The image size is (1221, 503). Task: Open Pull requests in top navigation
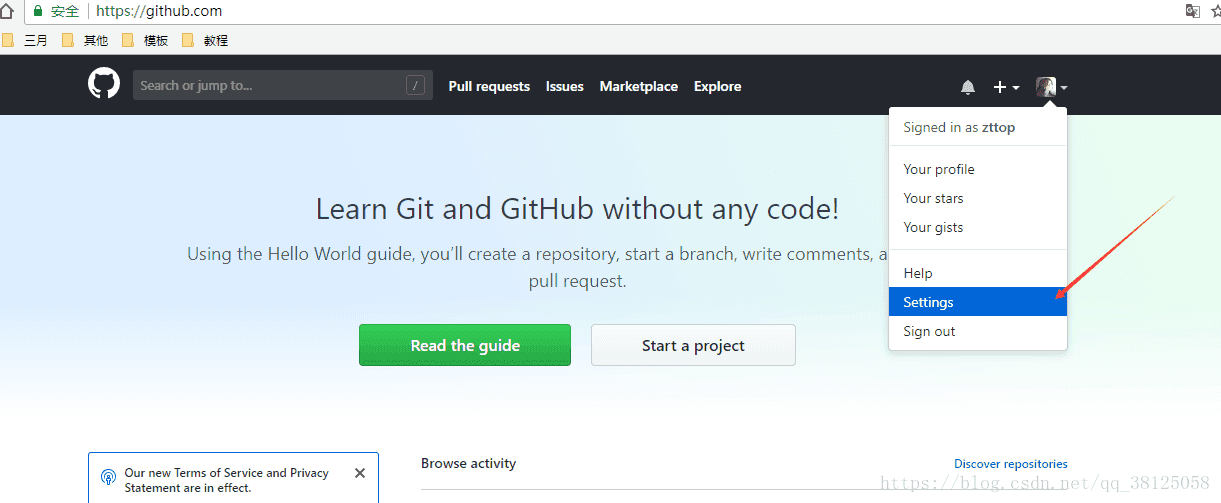489,86
